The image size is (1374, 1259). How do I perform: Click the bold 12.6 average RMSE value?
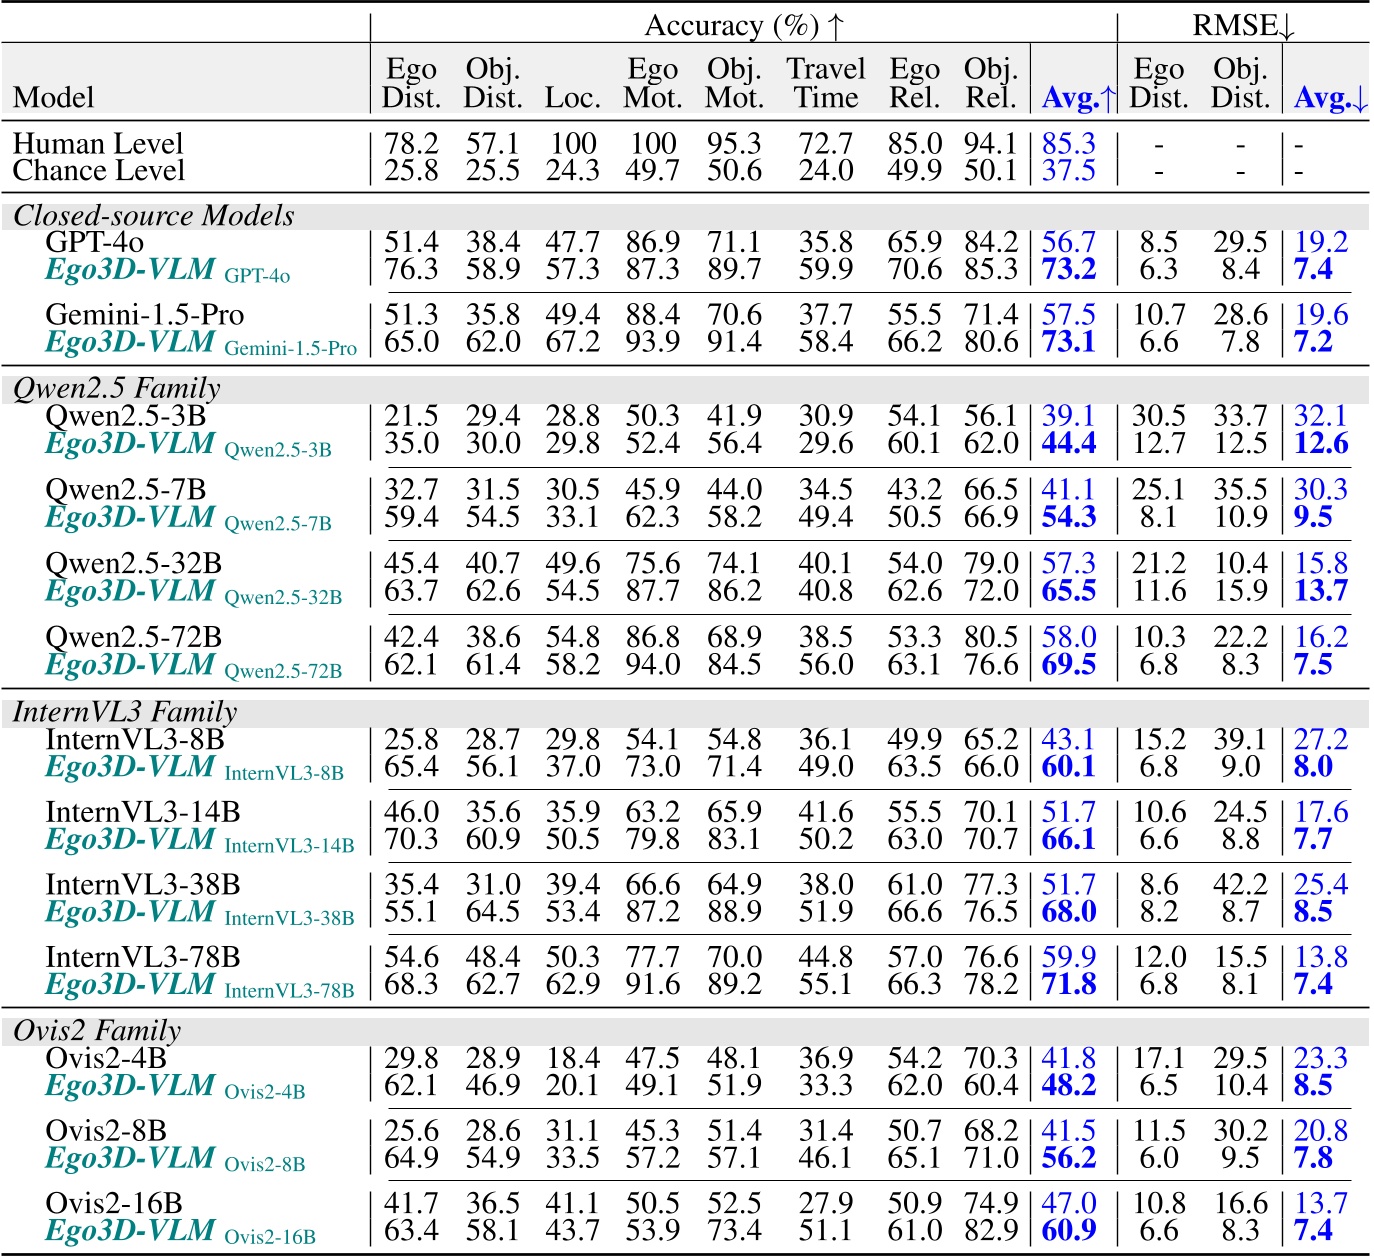pos(1320,444)
